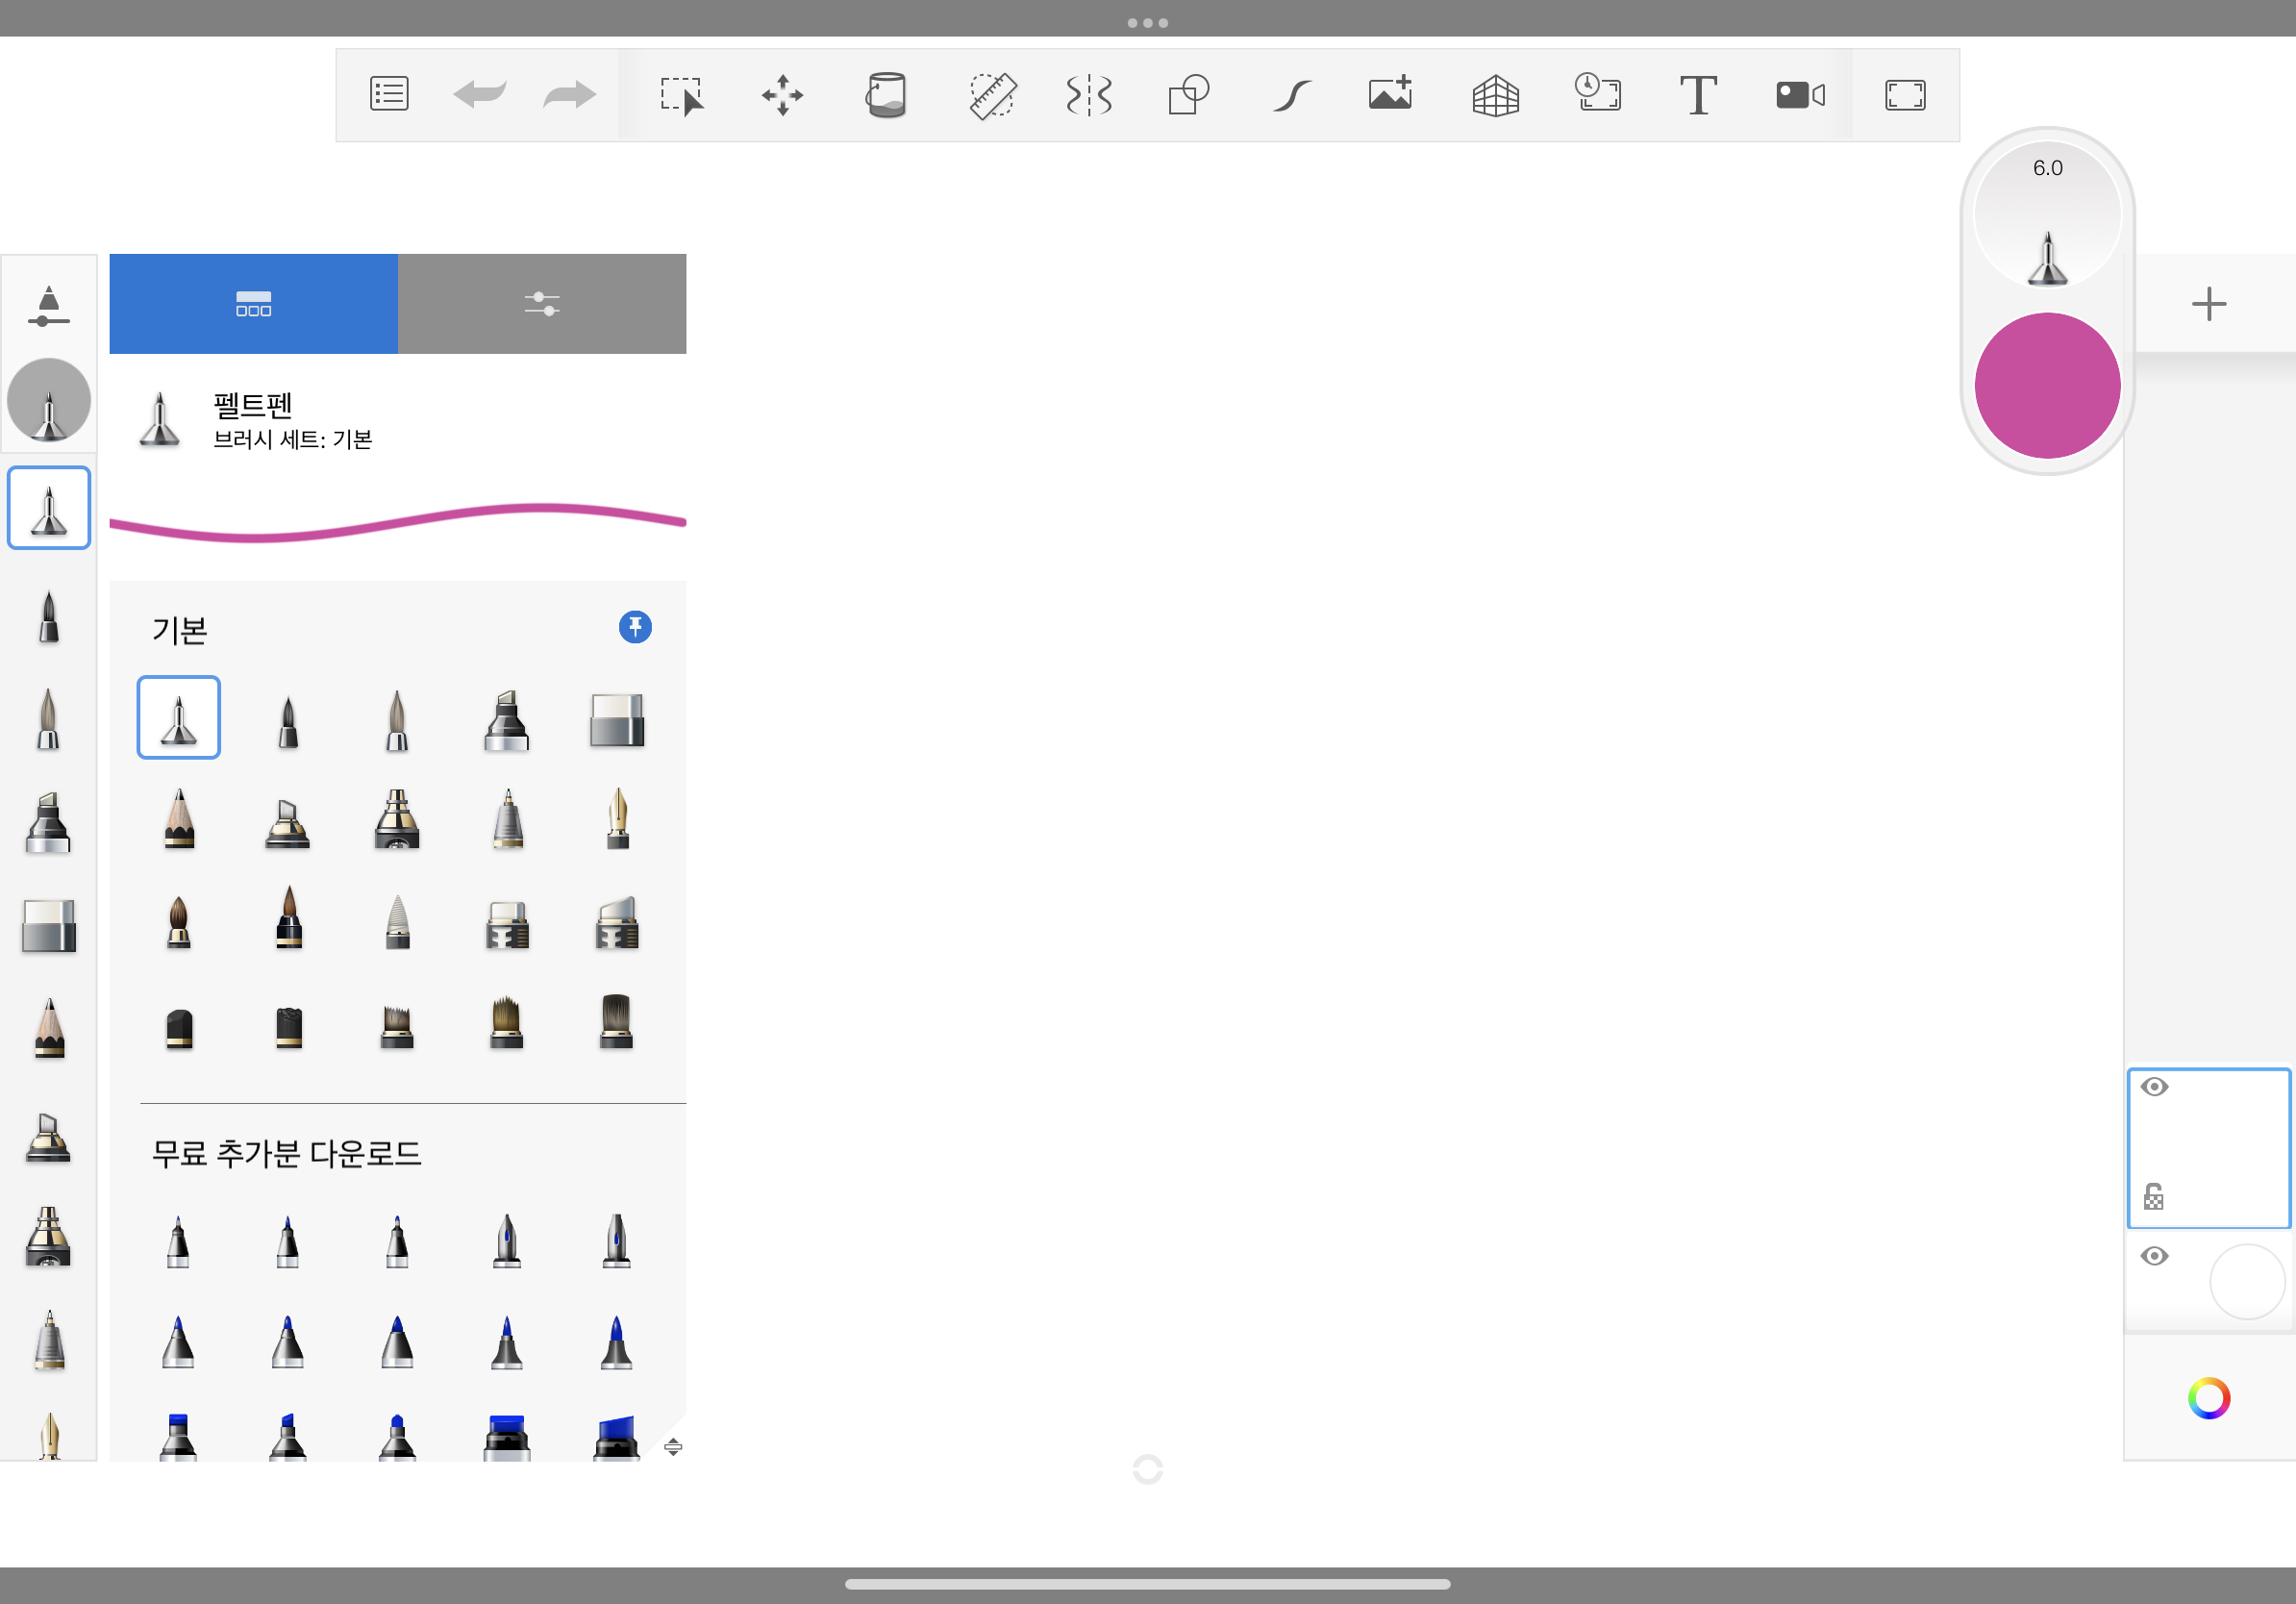Select the chisel marker in 기본 grid
2296x1604 pixels.
point(507,720)
